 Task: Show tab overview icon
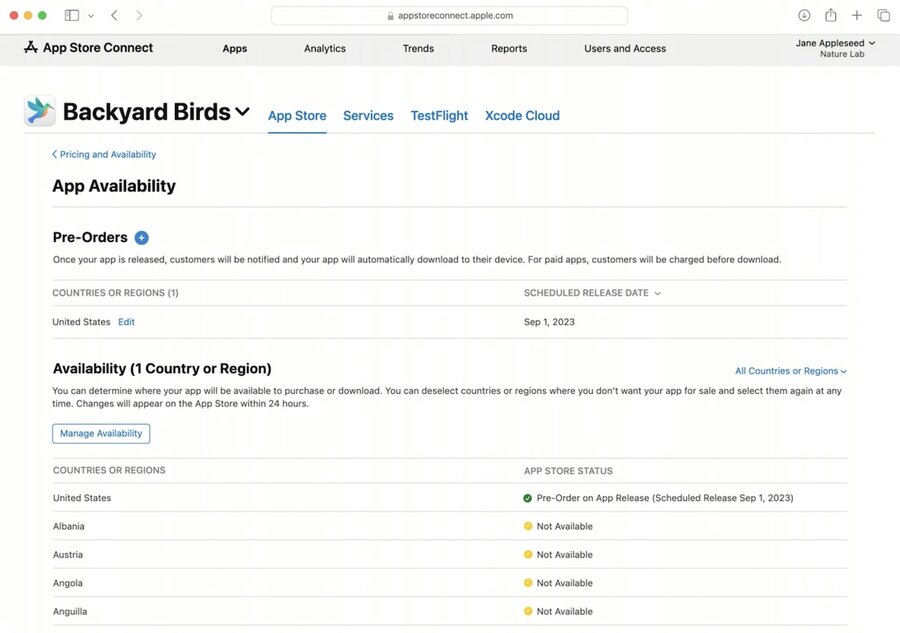coord(883,15)
